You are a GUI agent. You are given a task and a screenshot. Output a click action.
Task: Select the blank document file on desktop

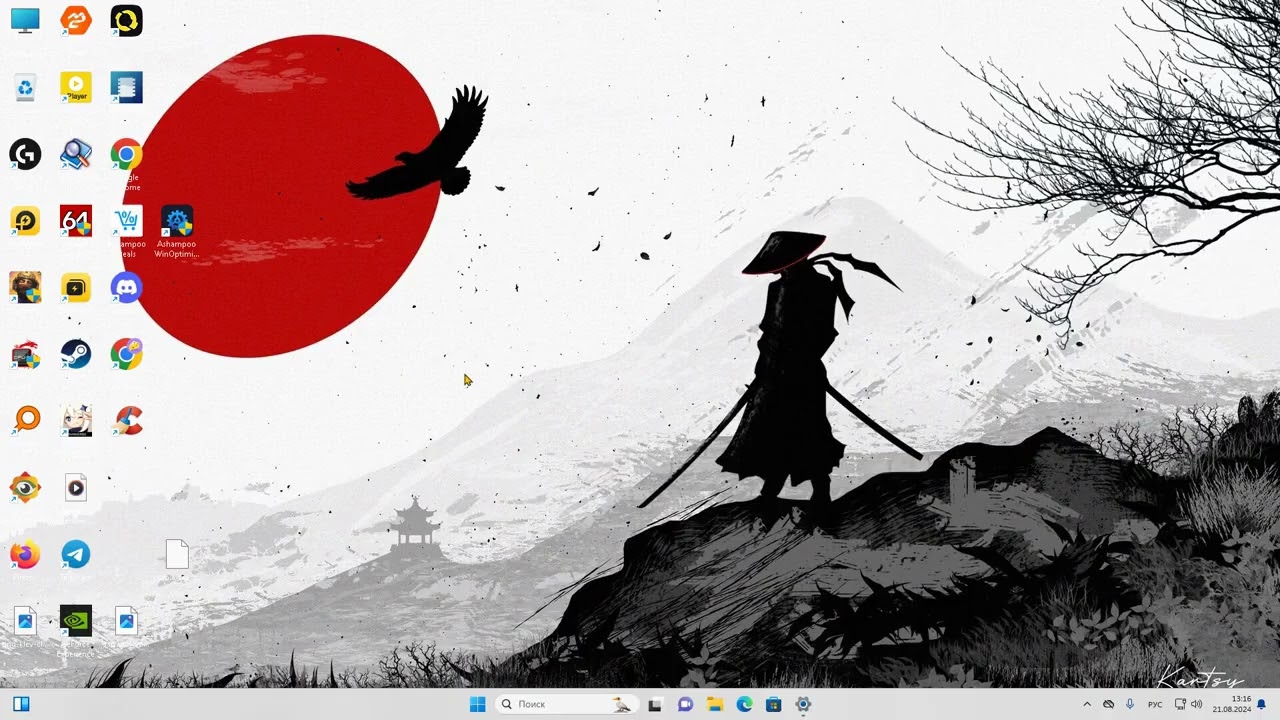[x=177, y=555]
